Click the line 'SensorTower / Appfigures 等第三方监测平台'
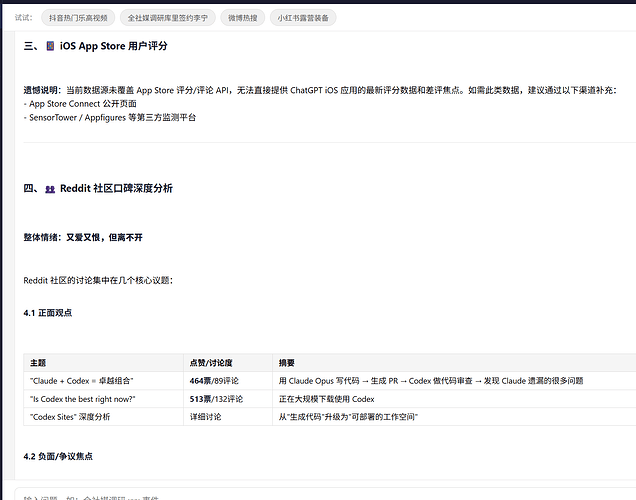The height and width of the screenshot is (500, 636). 112,118
